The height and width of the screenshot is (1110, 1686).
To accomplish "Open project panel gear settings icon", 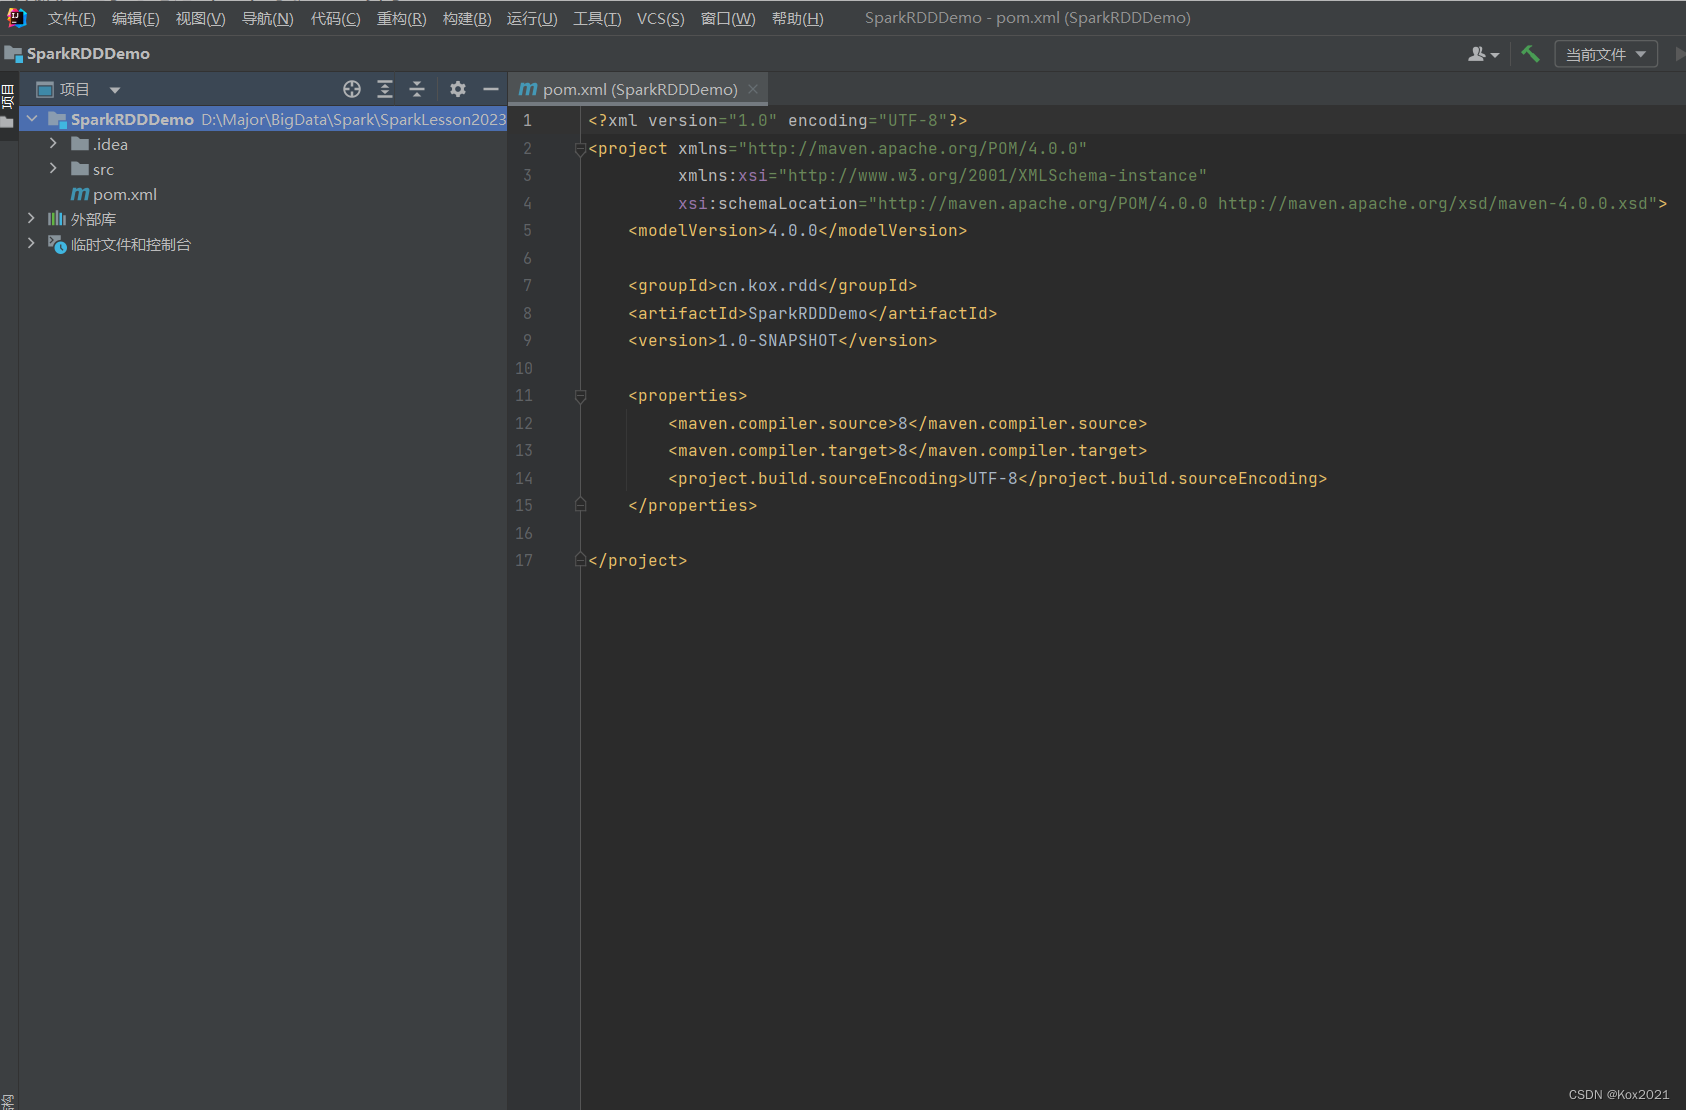I will click(458, 89).
